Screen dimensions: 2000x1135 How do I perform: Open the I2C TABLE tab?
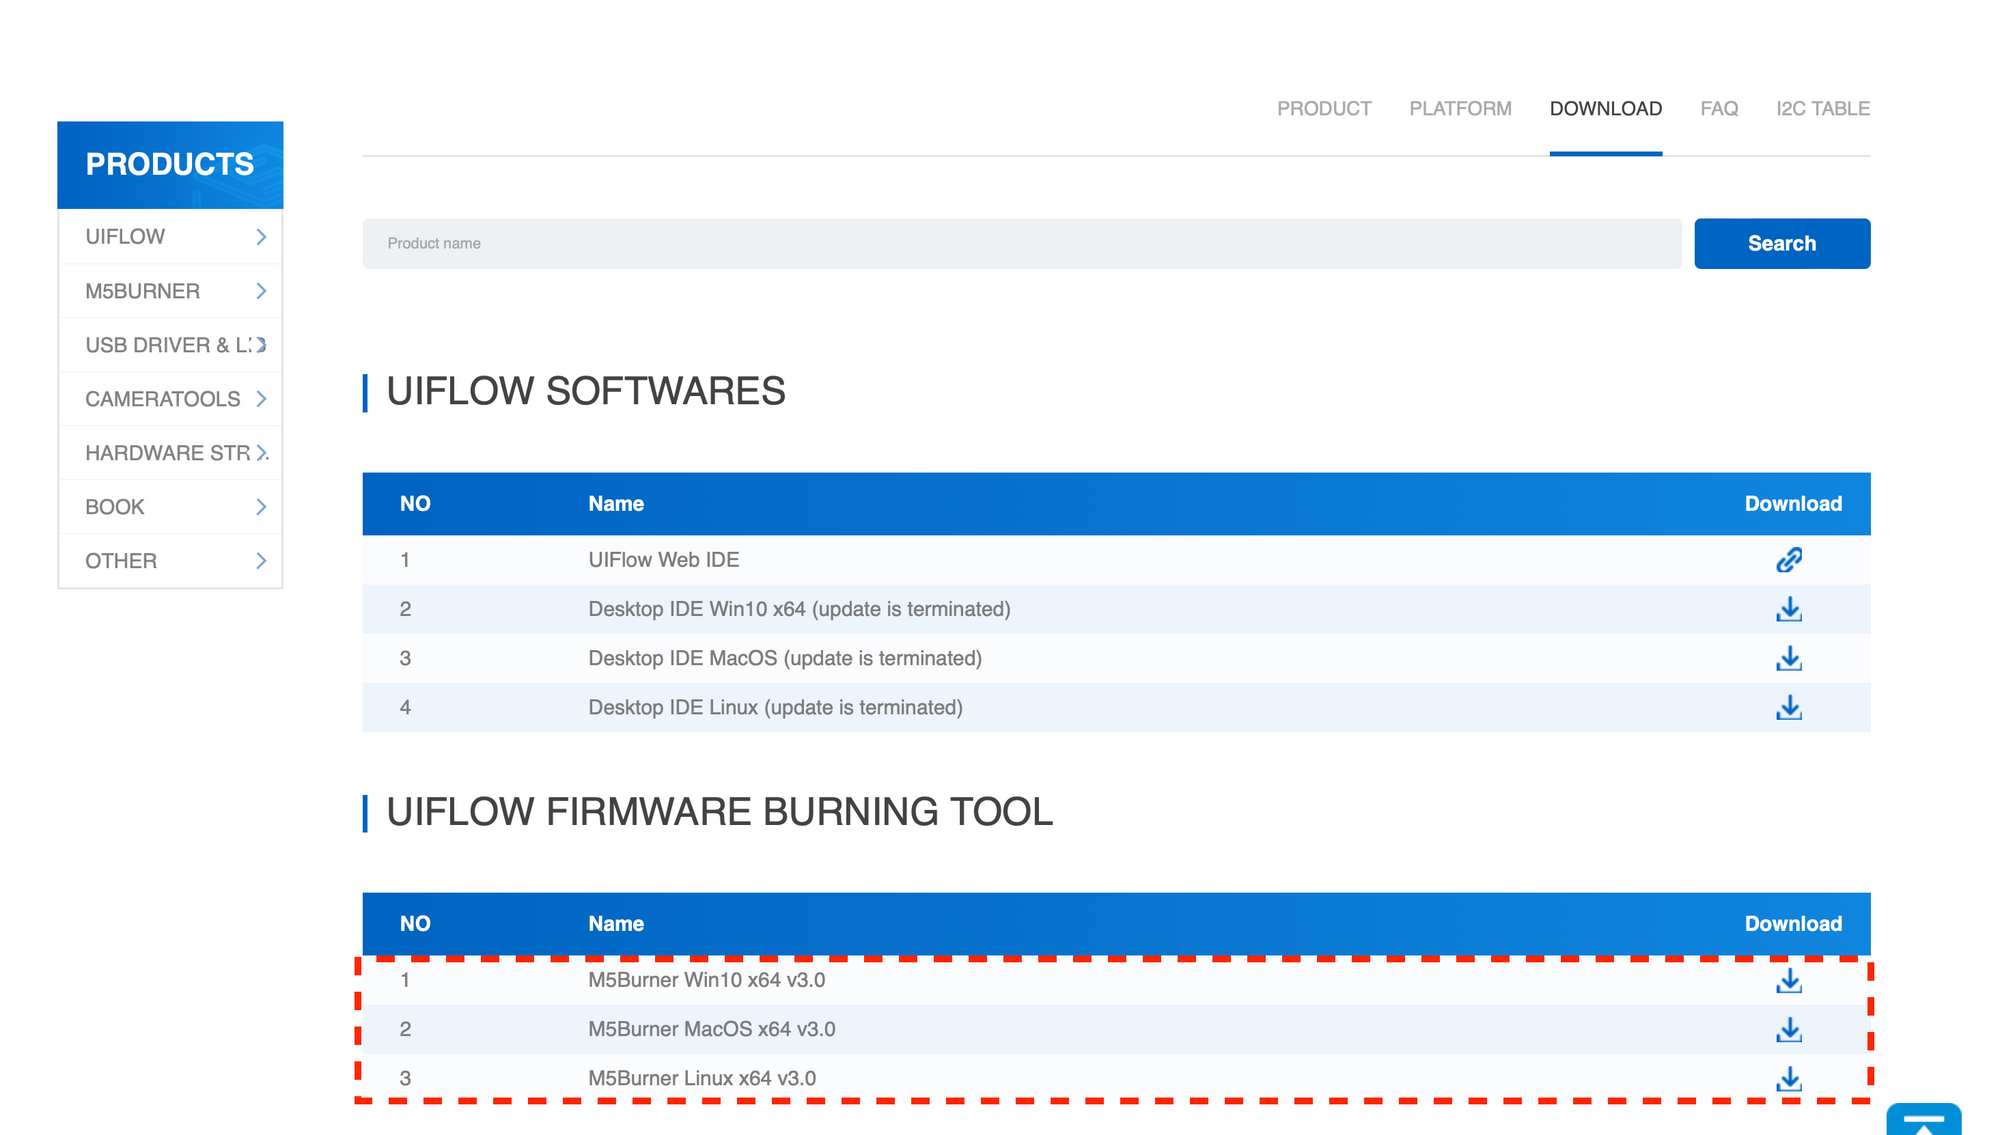[x=1822, y=109]
